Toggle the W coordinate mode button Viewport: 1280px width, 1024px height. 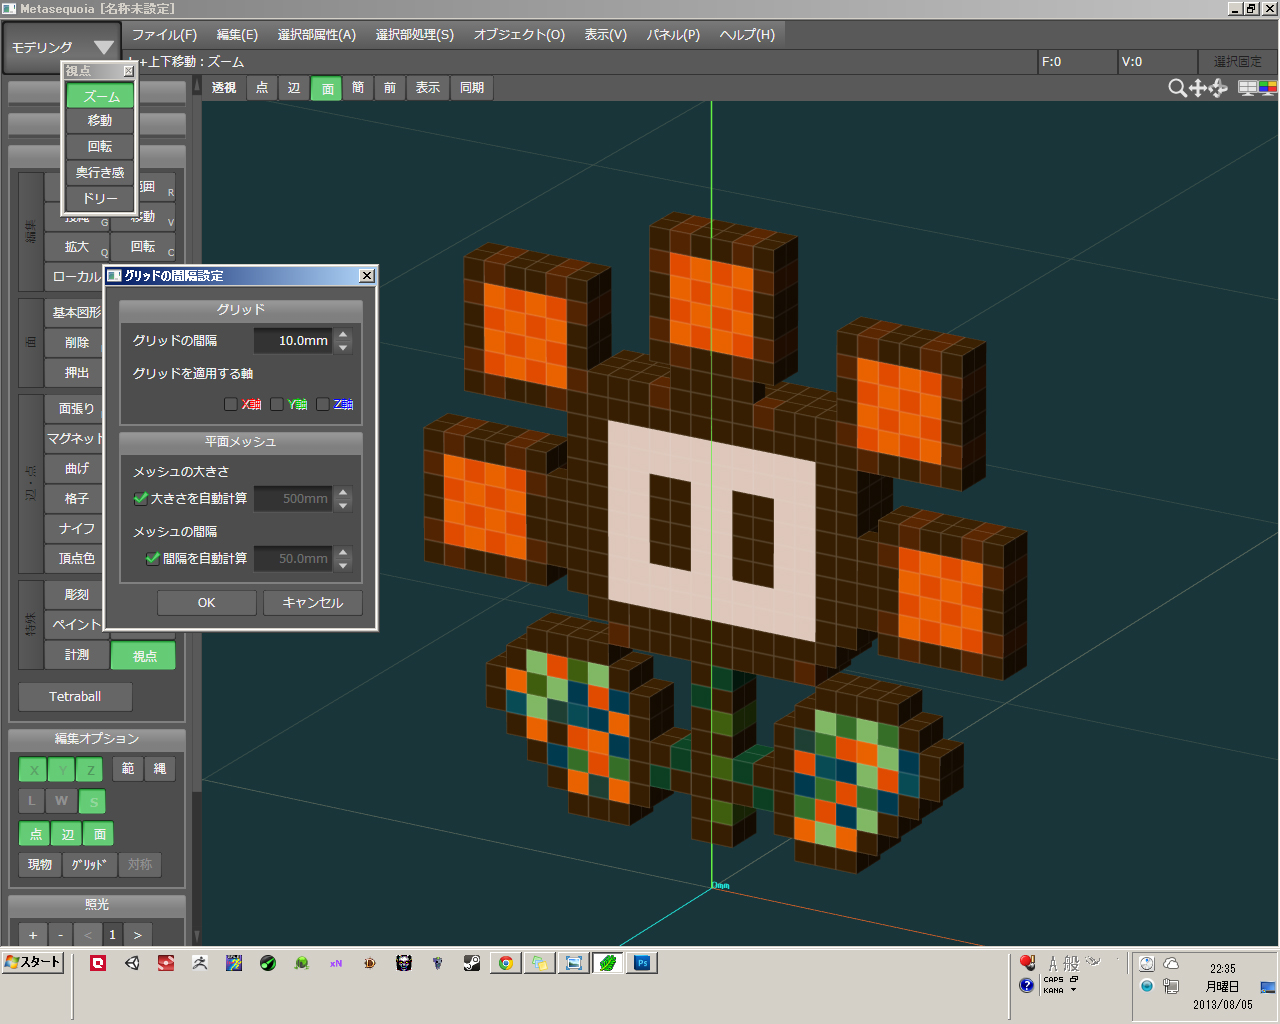pos(61,801)
